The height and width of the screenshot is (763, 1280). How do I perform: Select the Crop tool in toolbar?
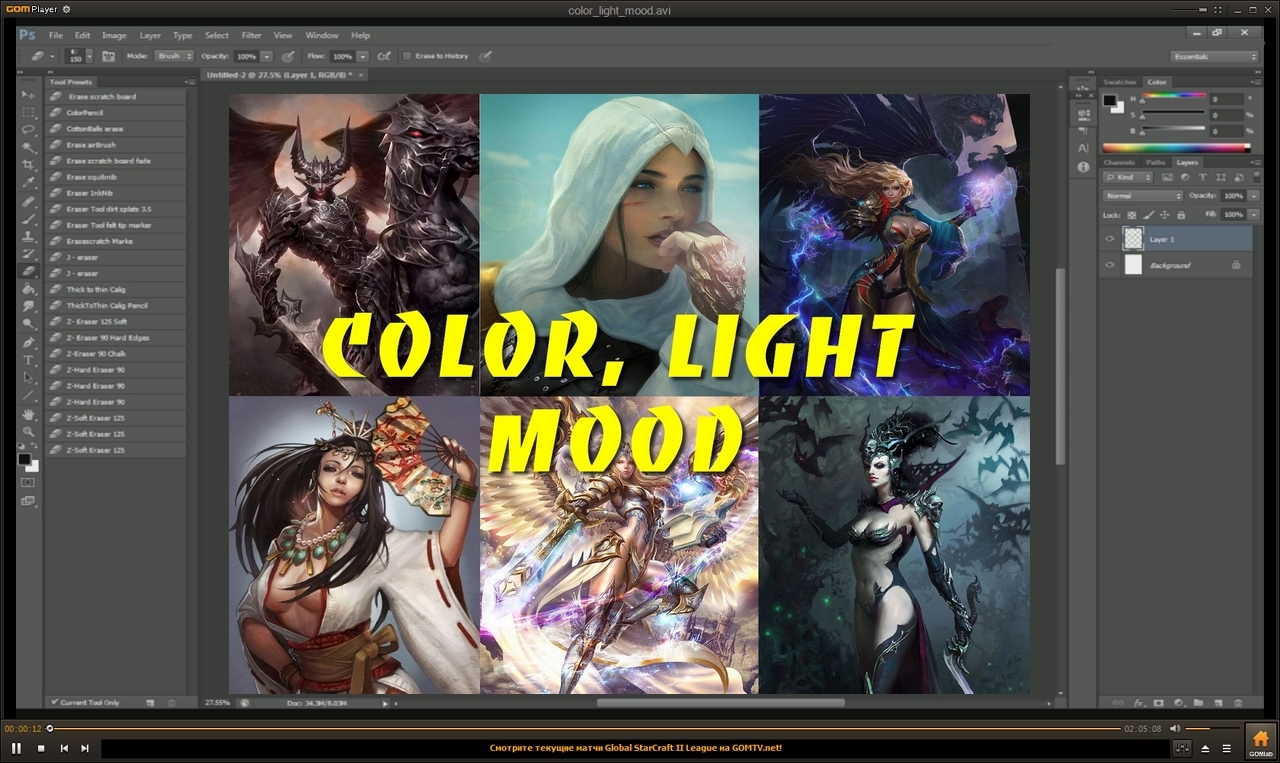point(28,164)
